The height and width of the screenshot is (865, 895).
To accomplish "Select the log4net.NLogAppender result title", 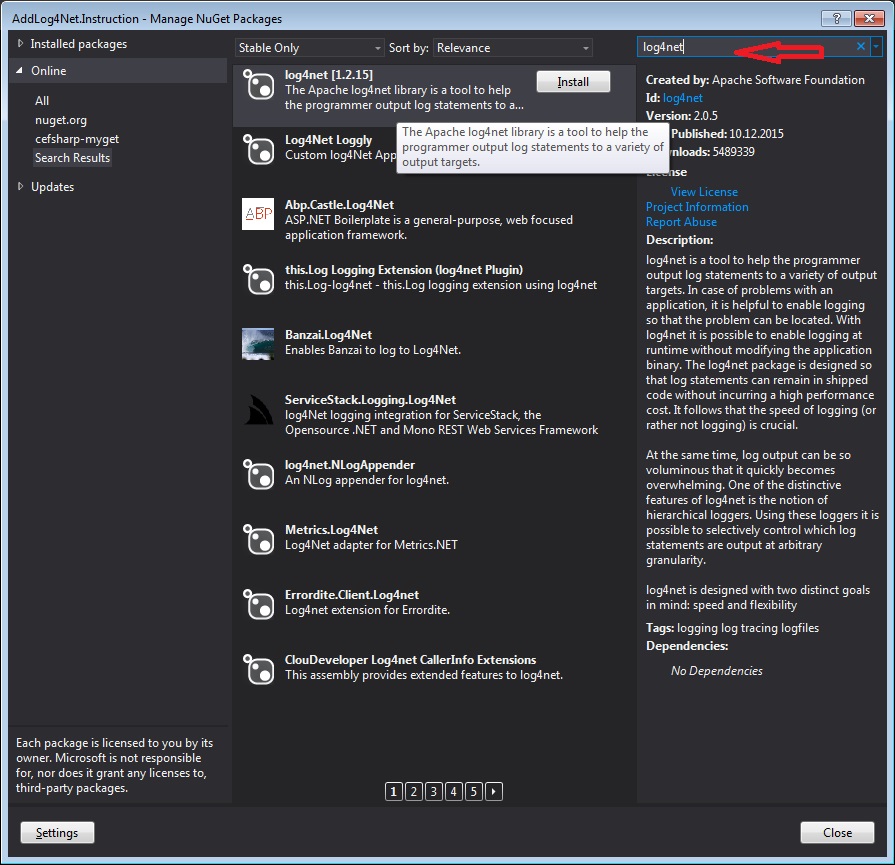I will (x=349, y=465).
